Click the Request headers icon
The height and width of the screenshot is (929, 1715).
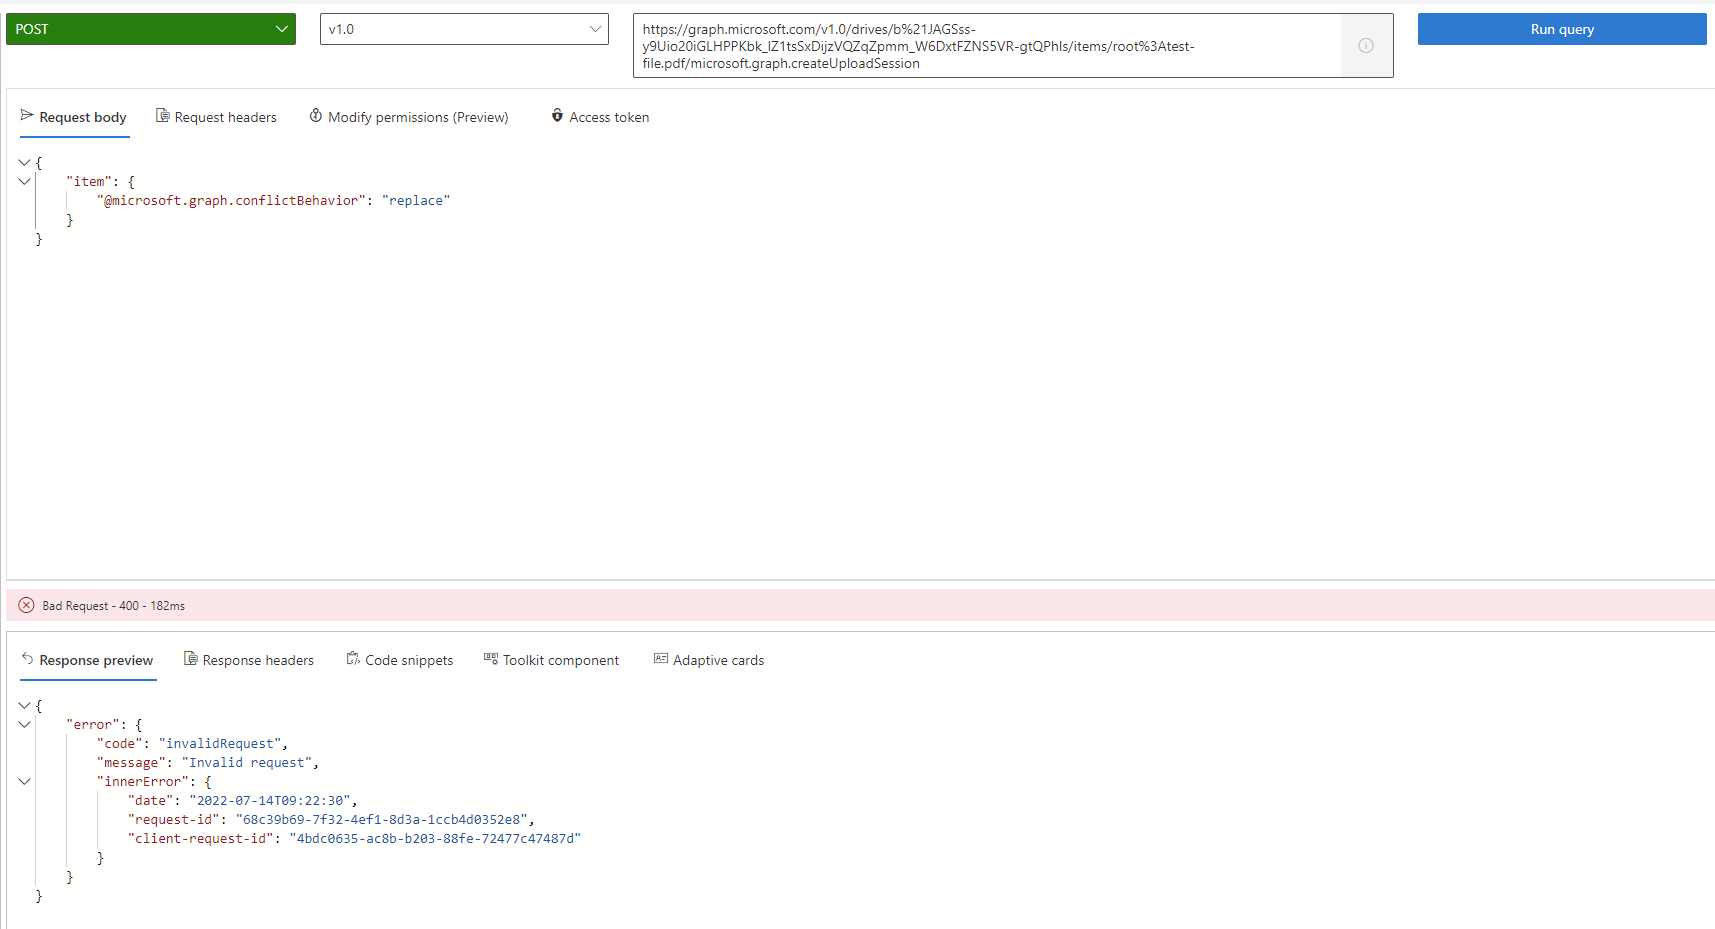[162, 116]
